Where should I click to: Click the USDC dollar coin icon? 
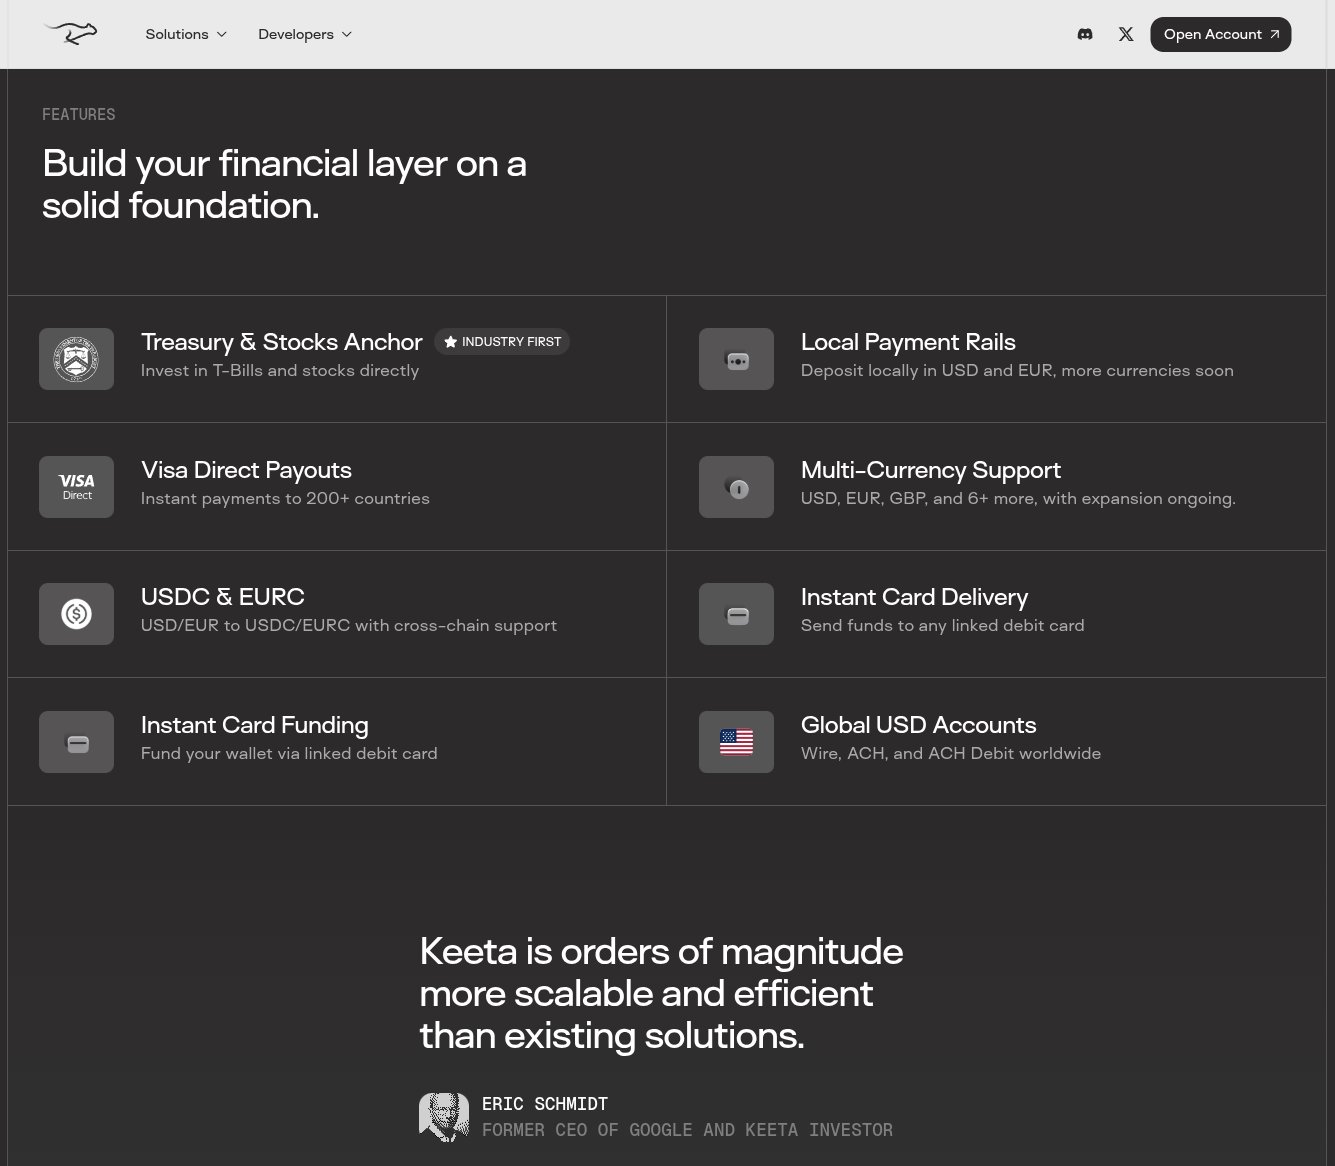(76, 614)
